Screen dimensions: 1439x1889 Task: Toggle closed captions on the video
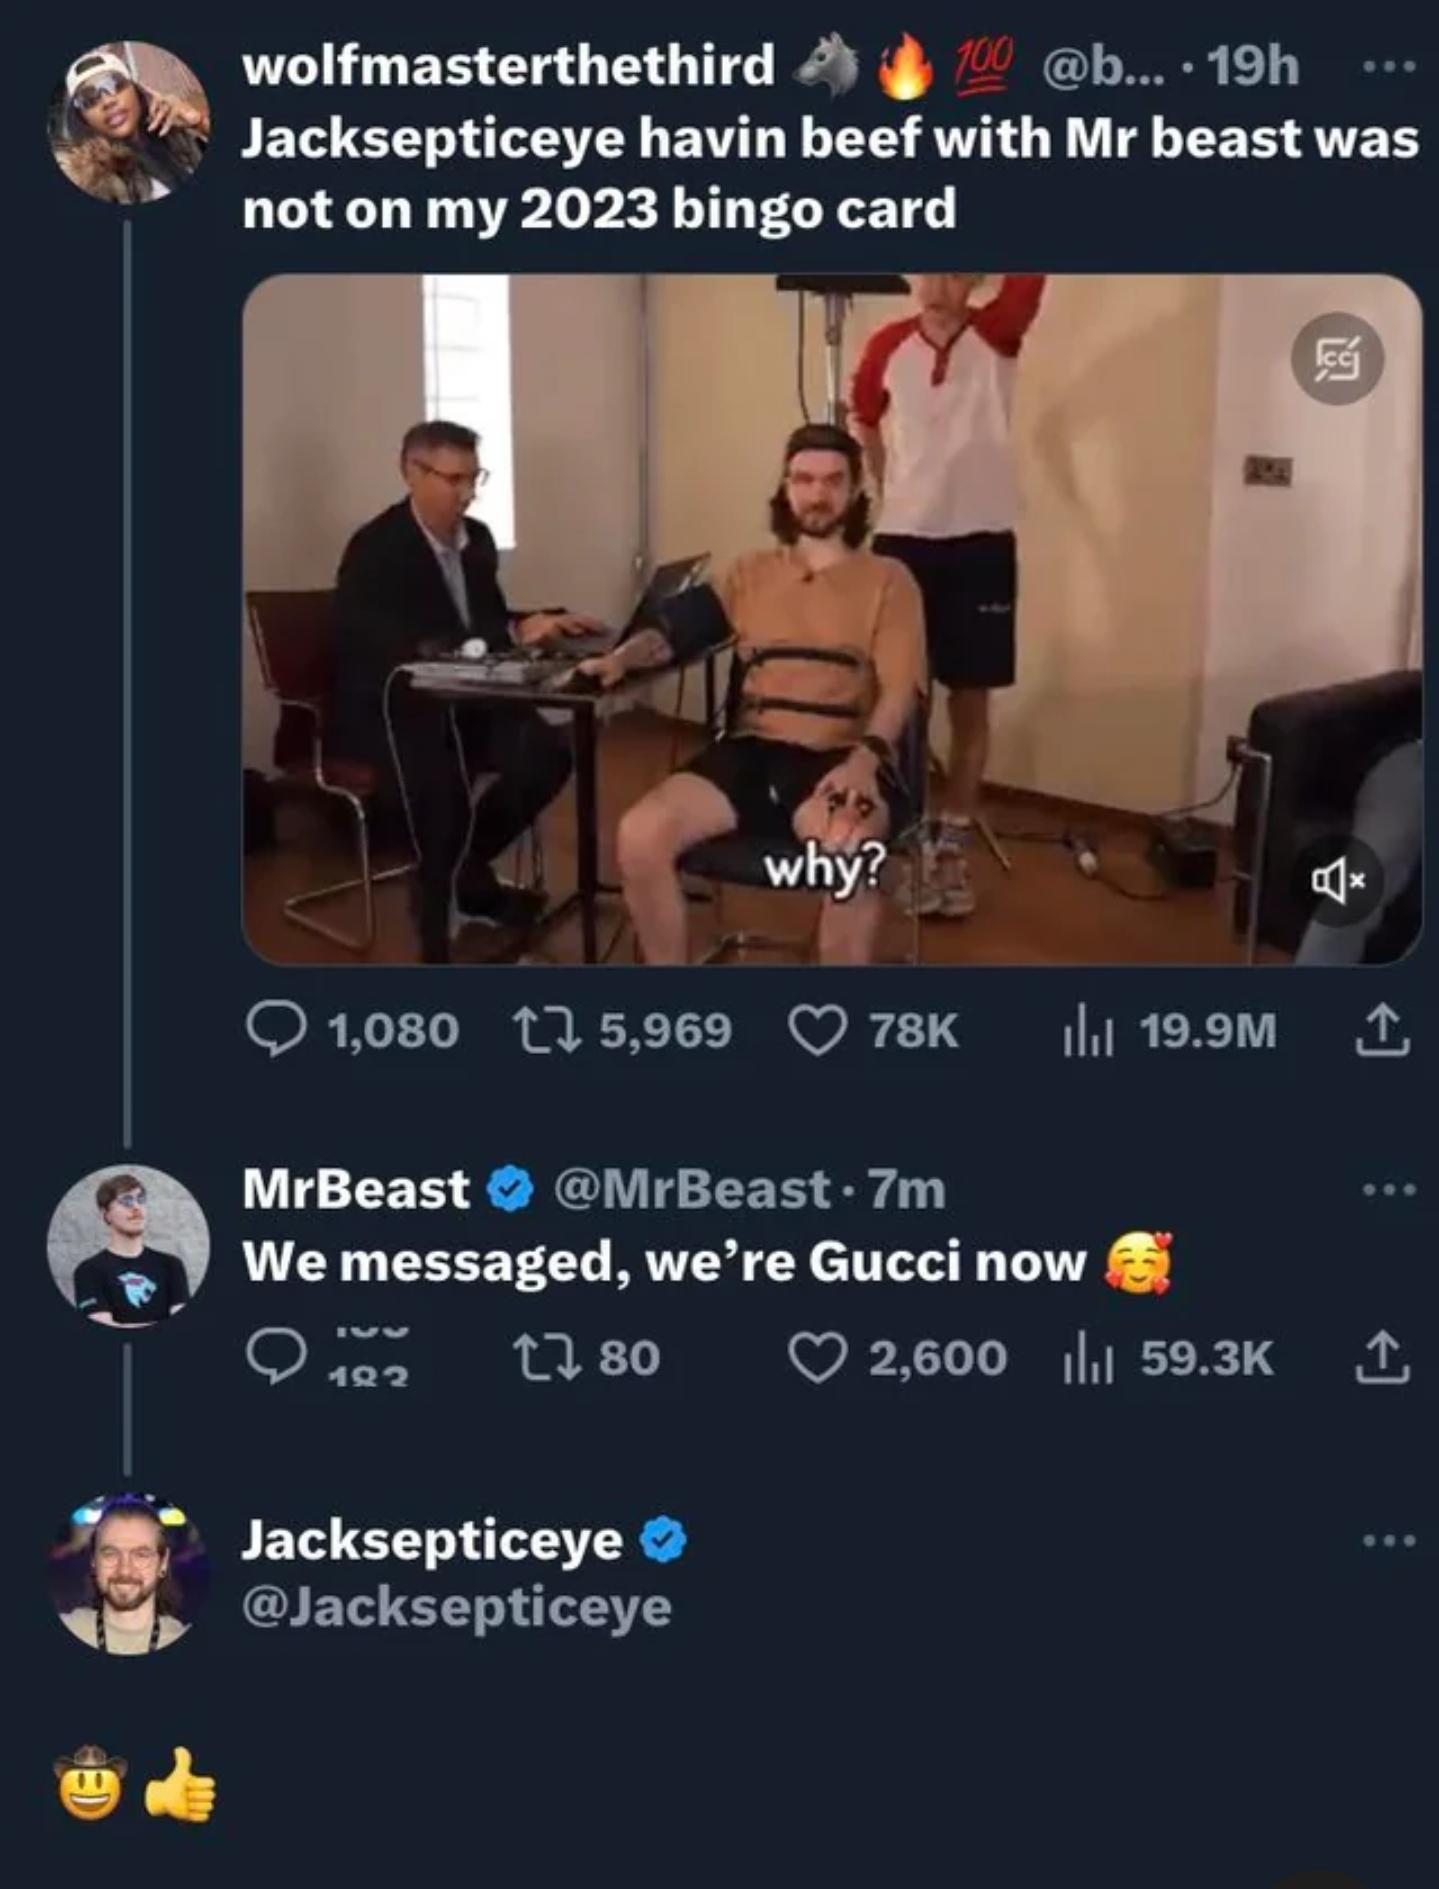[1337, 359]
